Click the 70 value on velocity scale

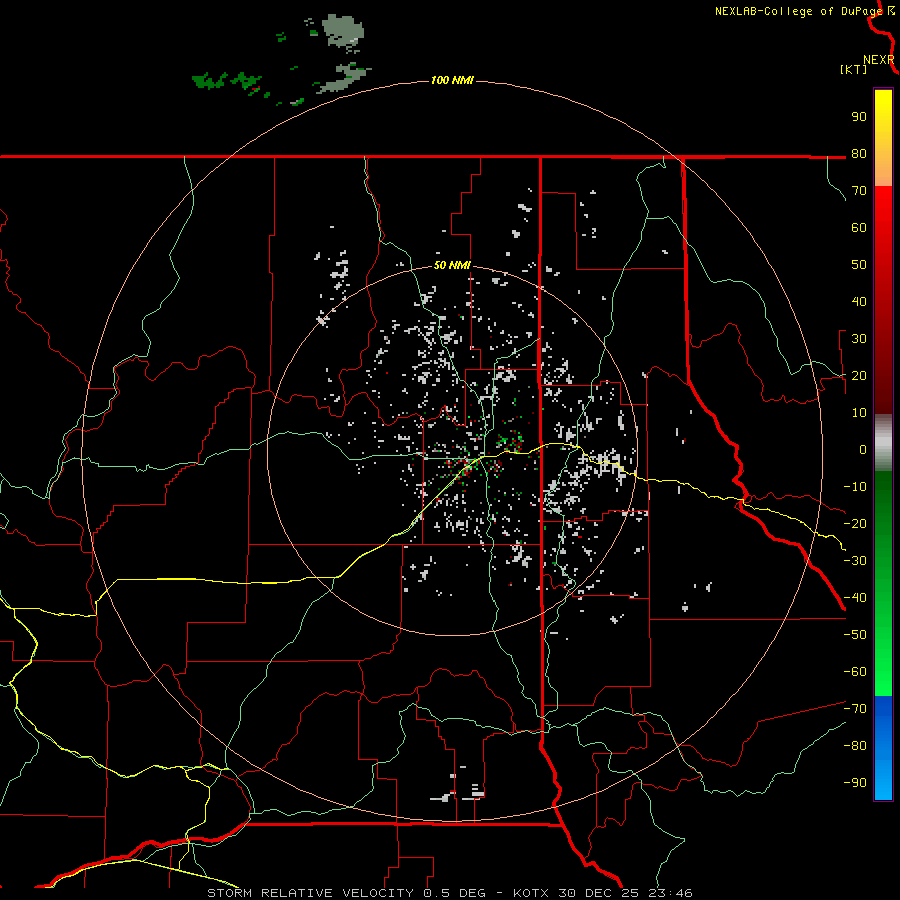click(x=859, y=191)
